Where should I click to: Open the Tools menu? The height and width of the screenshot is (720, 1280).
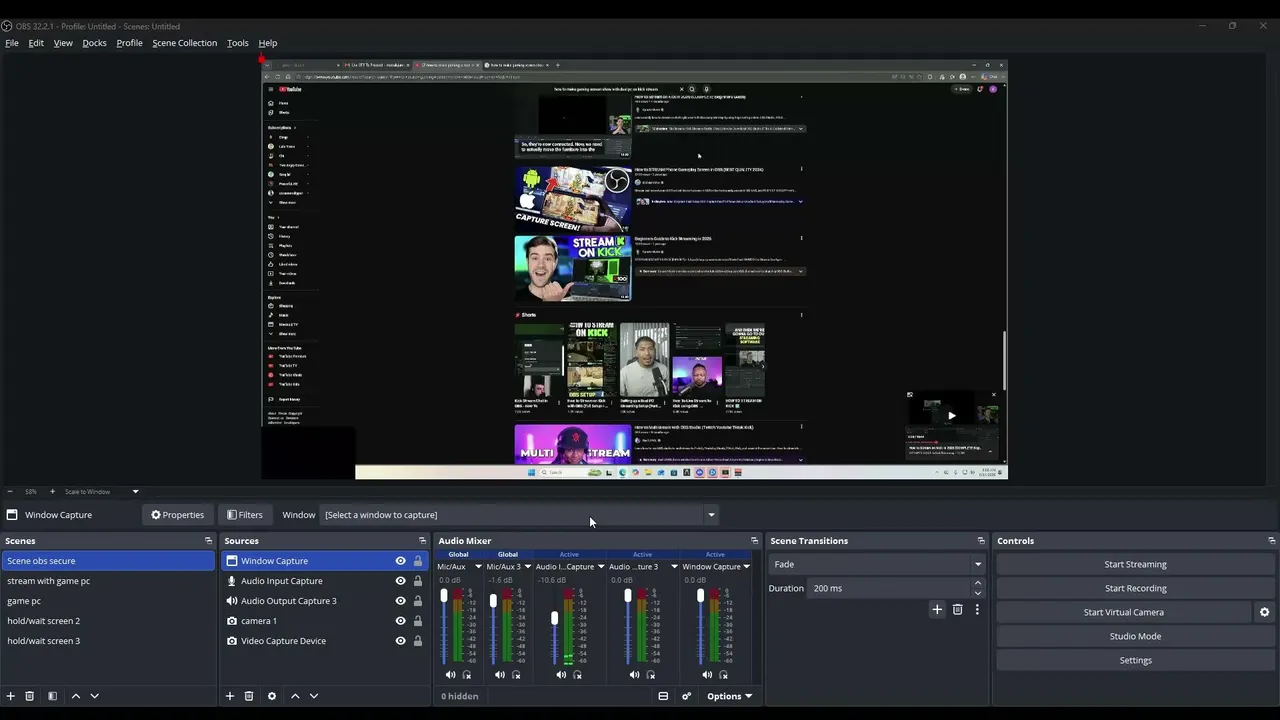pos(238,43)
